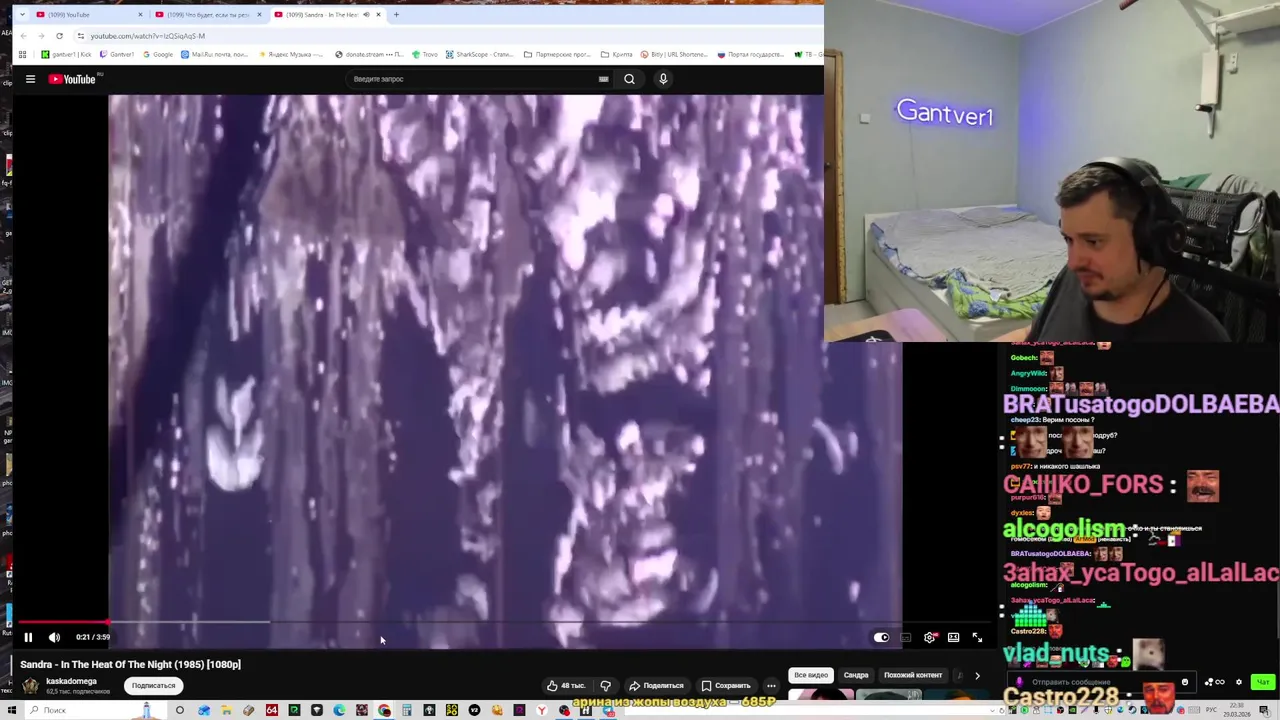The height and width of the screenshot is (720, 1280).
Task: Open Google bookmark
Action: pyautogui.click(x=159, y=54)
